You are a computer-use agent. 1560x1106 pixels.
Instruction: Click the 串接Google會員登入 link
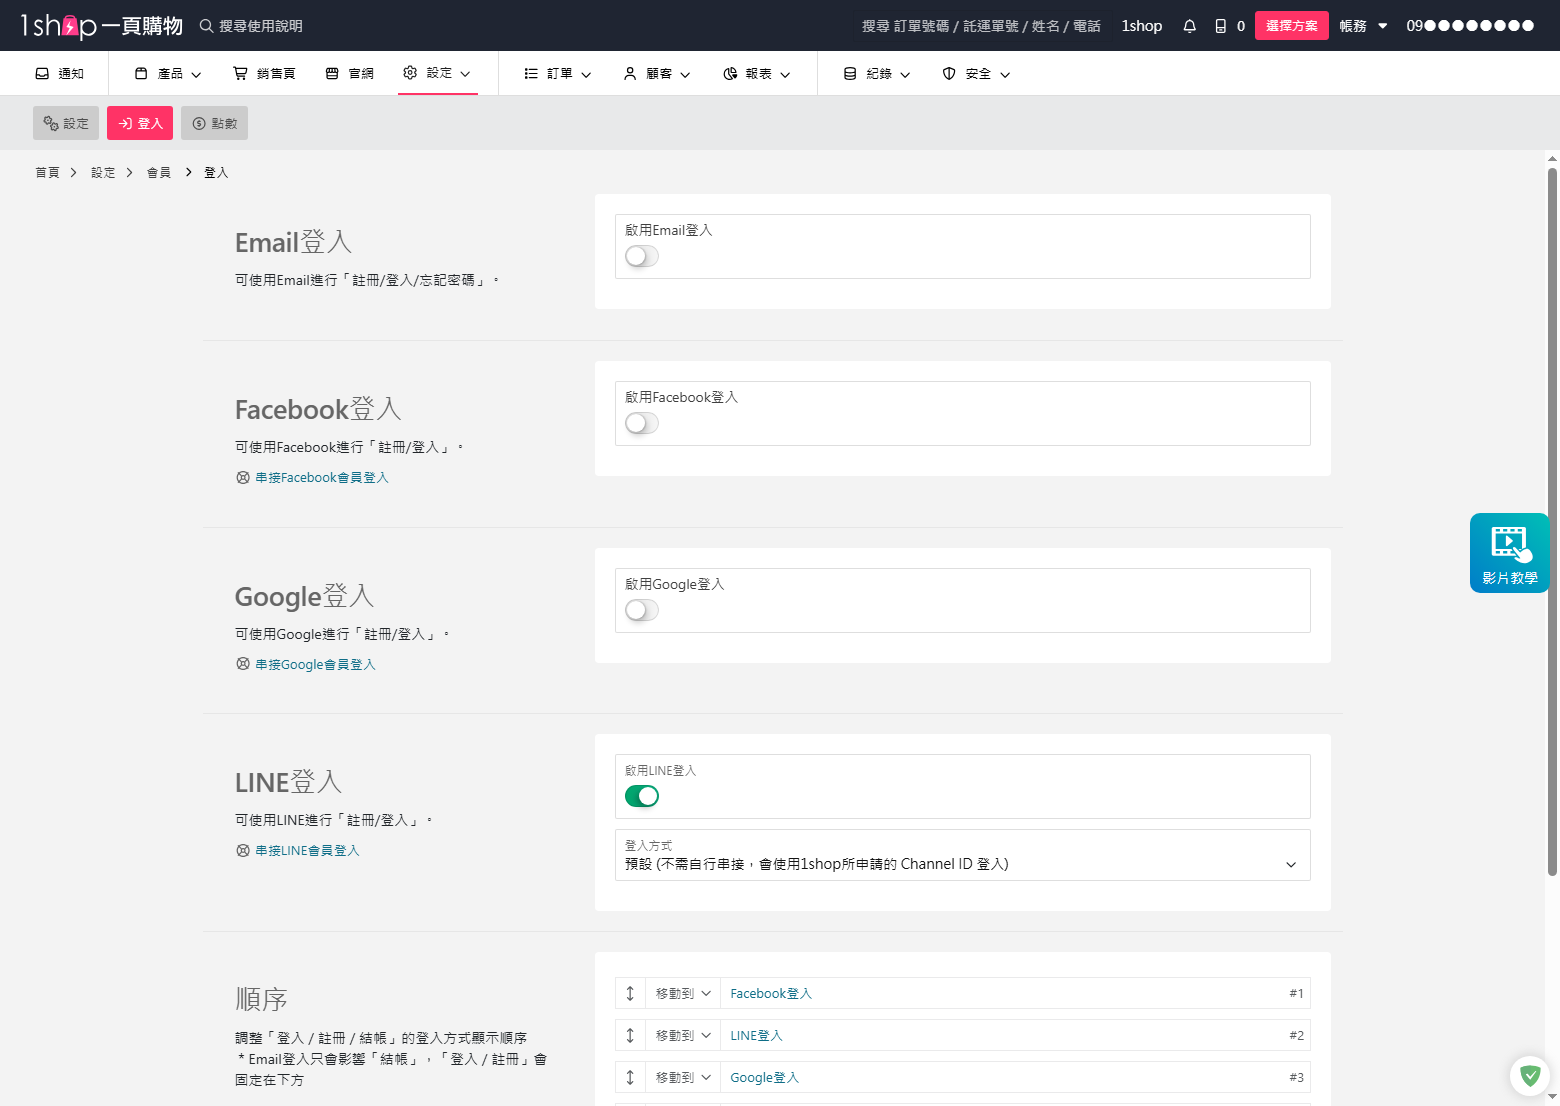[x=315, y=664]
